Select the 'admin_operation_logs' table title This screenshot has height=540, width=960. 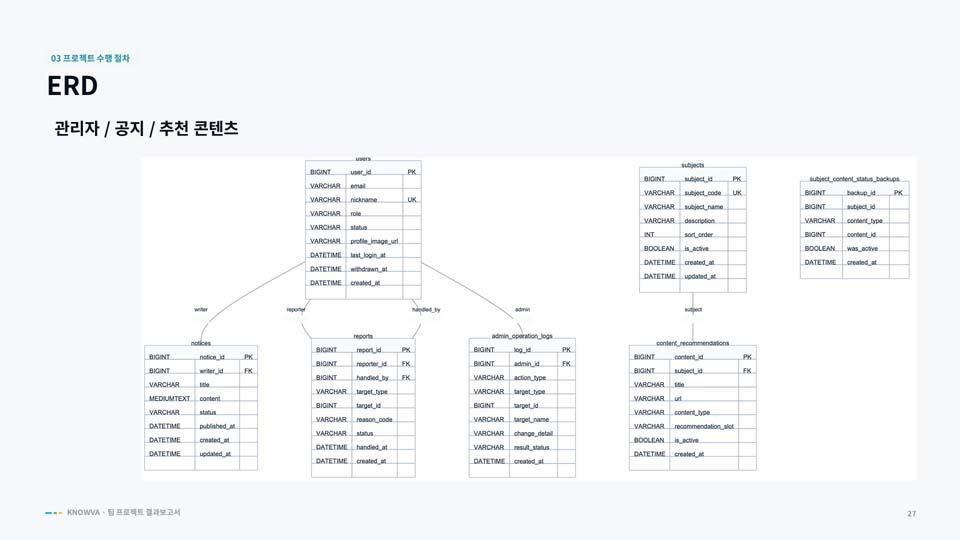522,336
